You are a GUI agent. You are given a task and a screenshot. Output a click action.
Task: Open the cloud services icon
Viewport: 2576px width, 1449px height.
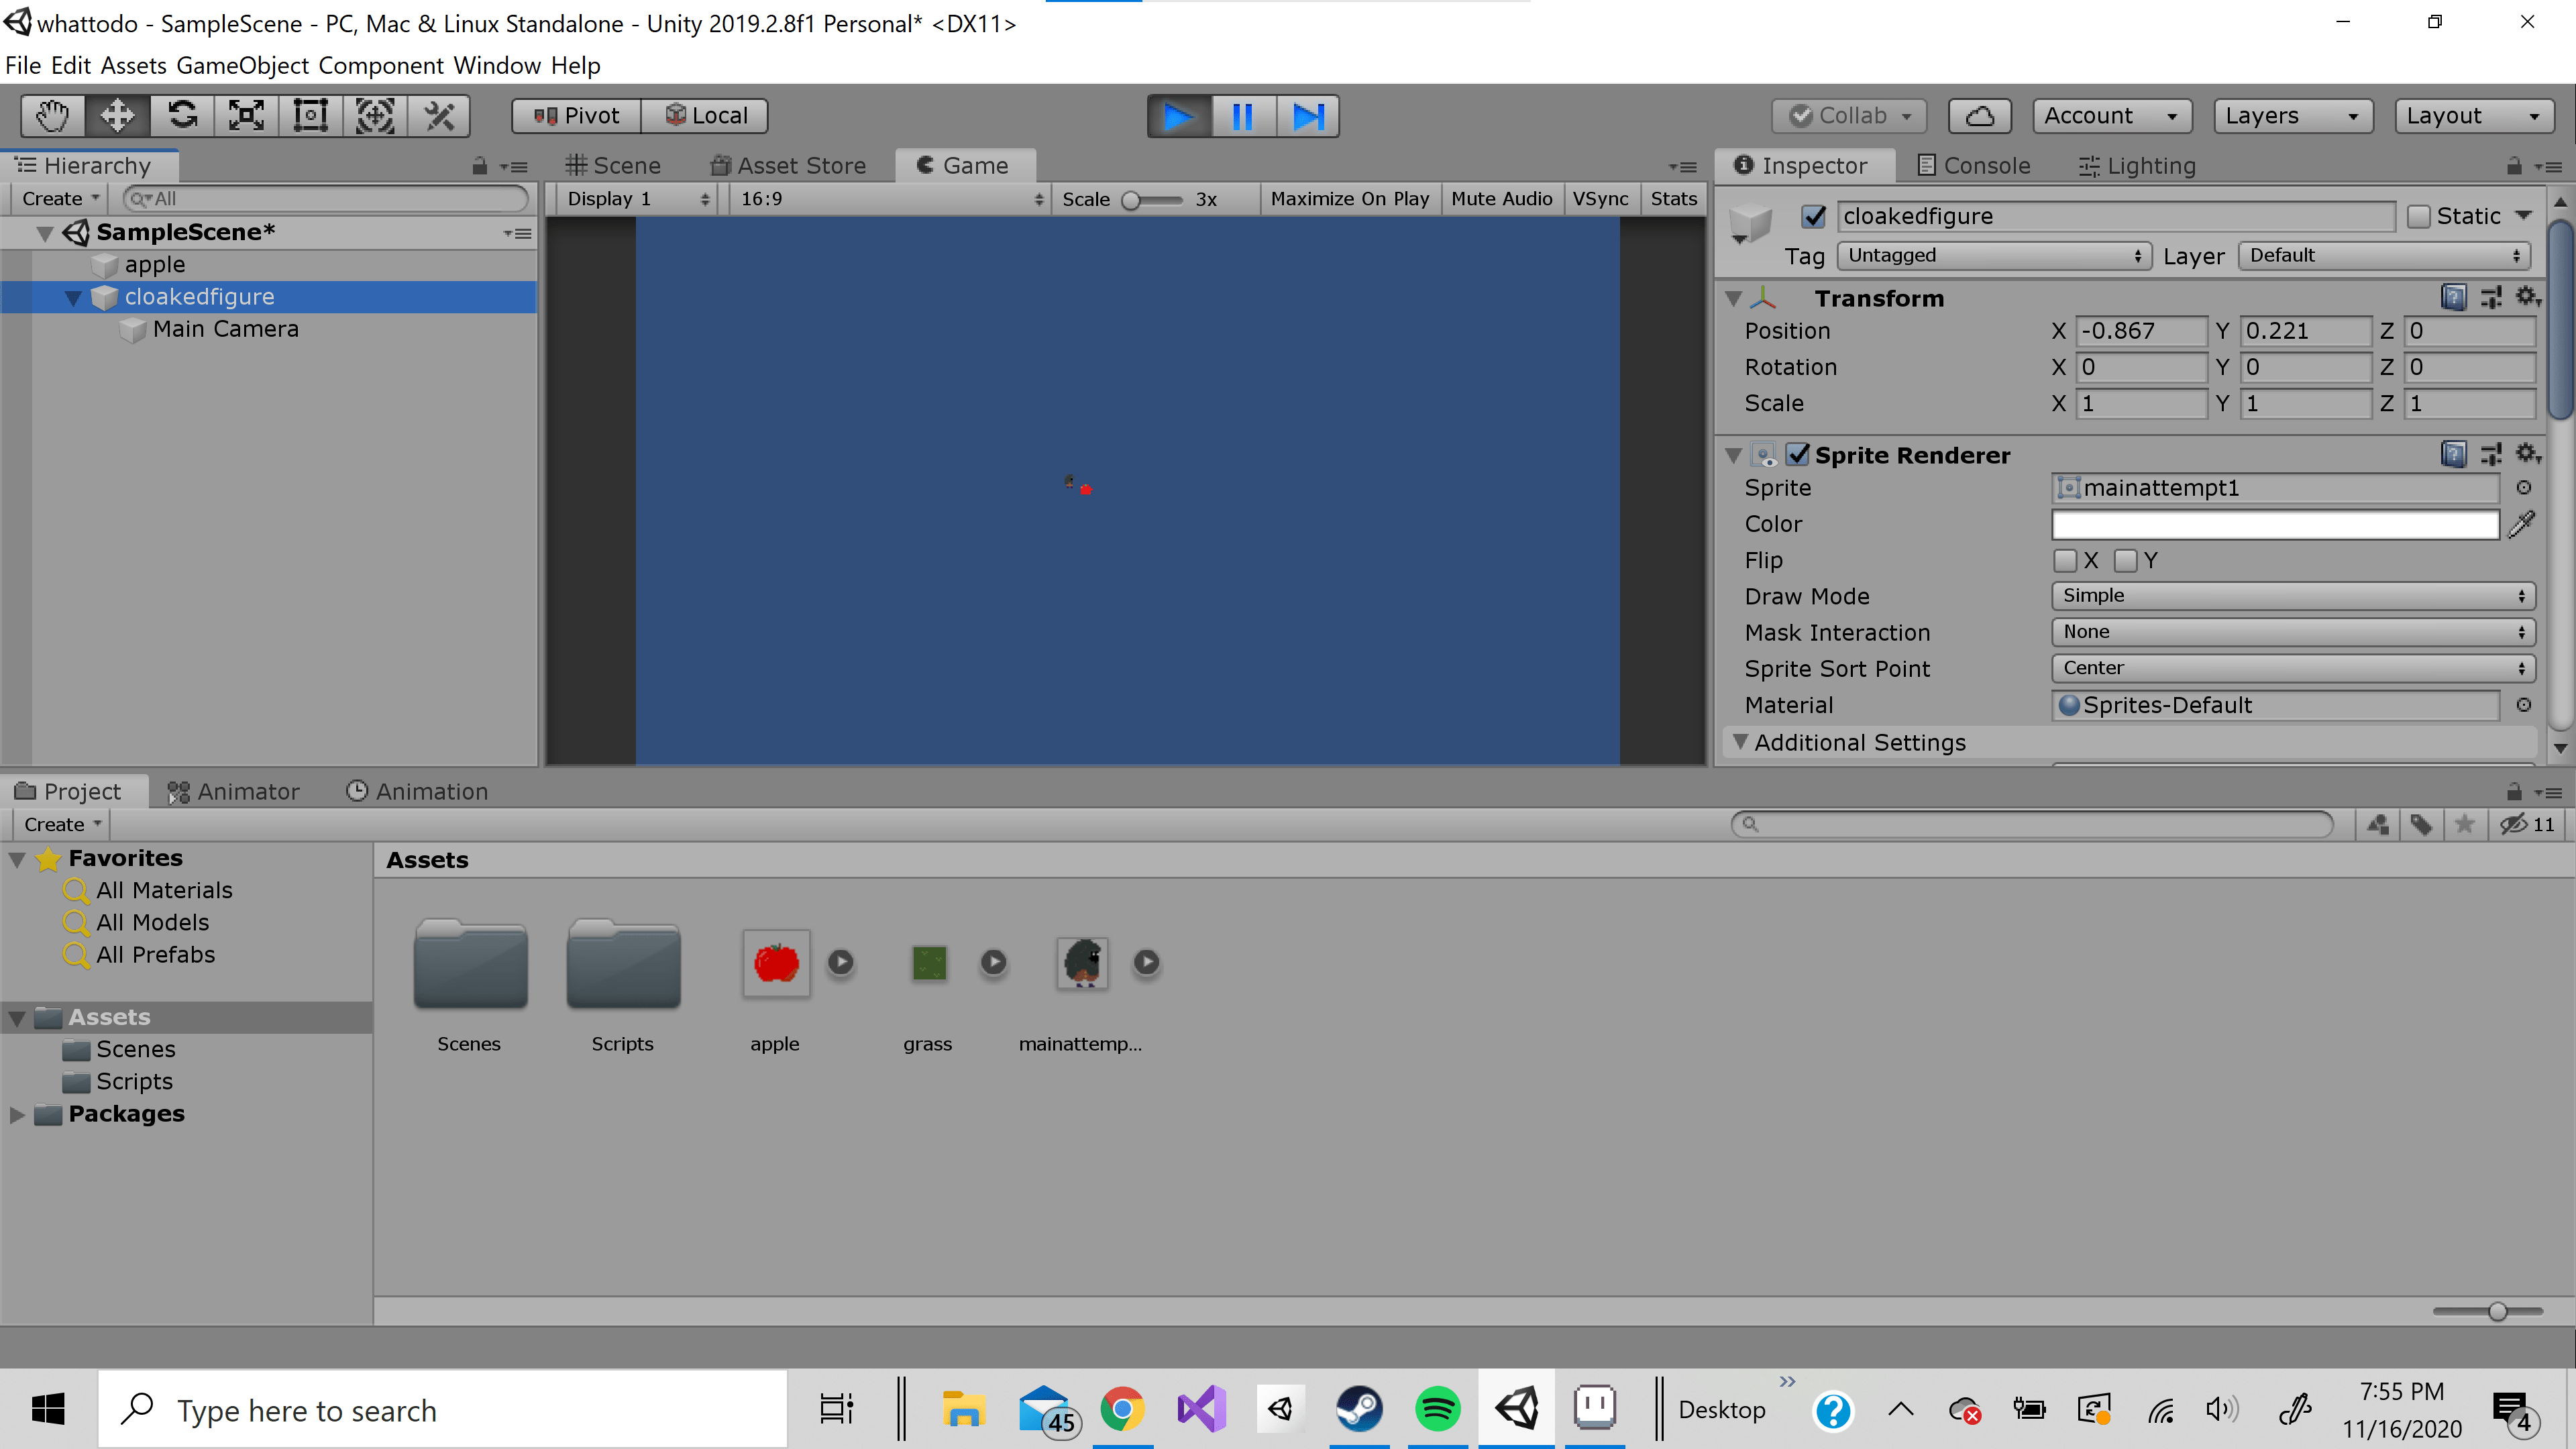pos(1979,116)
